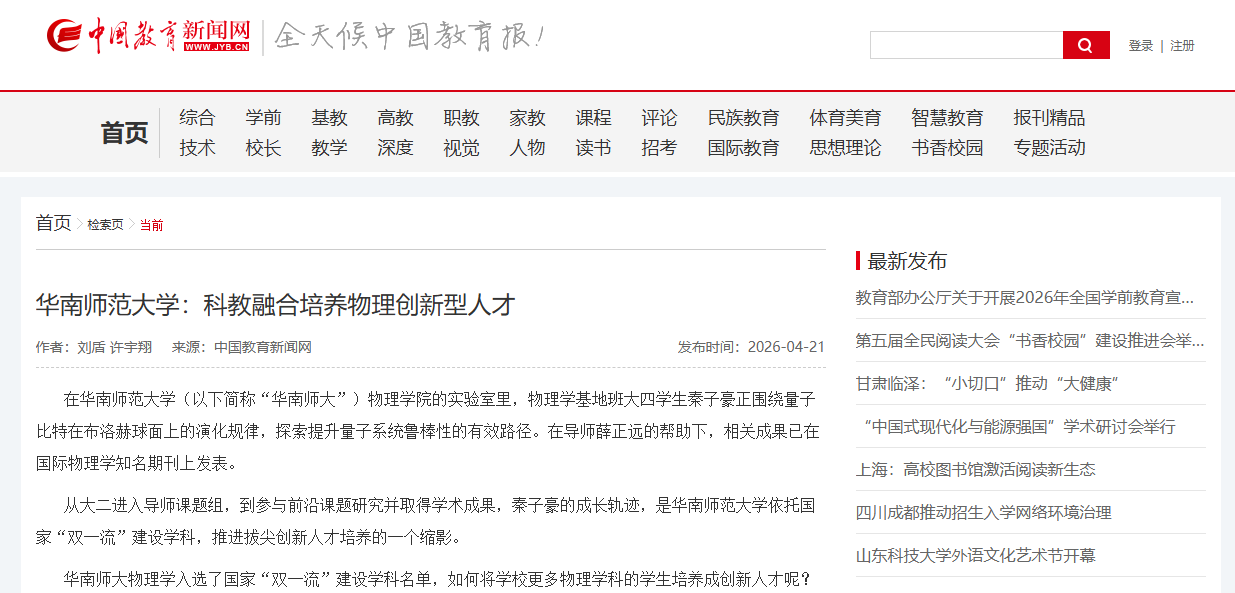The width and height of the screenshot is (1235, 593).
Task: Click the handwritten 全天候中国教育报 banner slogan
Action: pyautogui.click(x=409, y=36)
